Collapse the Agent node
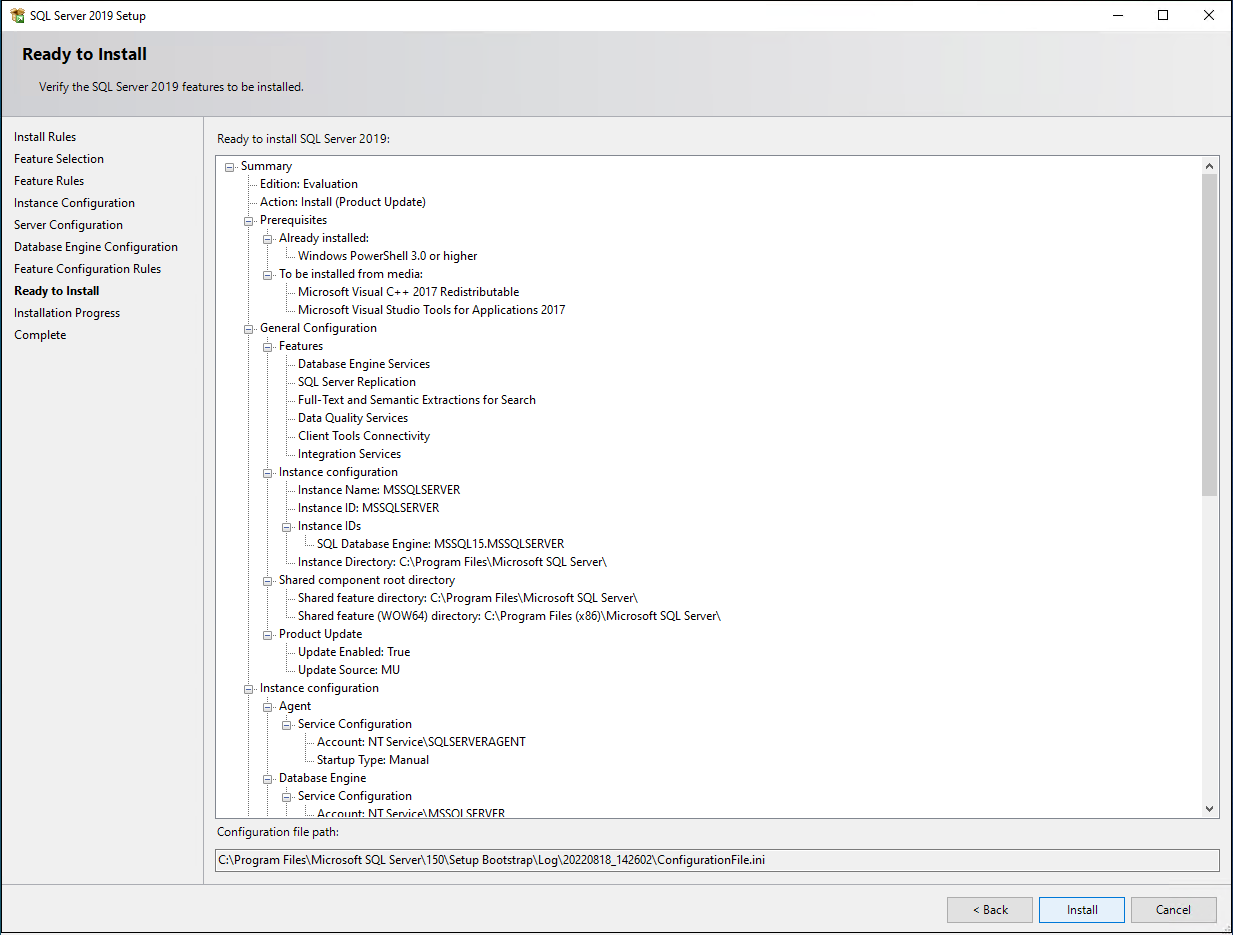The height and width of the screenshot is (935, 1233). (x=268, y=707)
